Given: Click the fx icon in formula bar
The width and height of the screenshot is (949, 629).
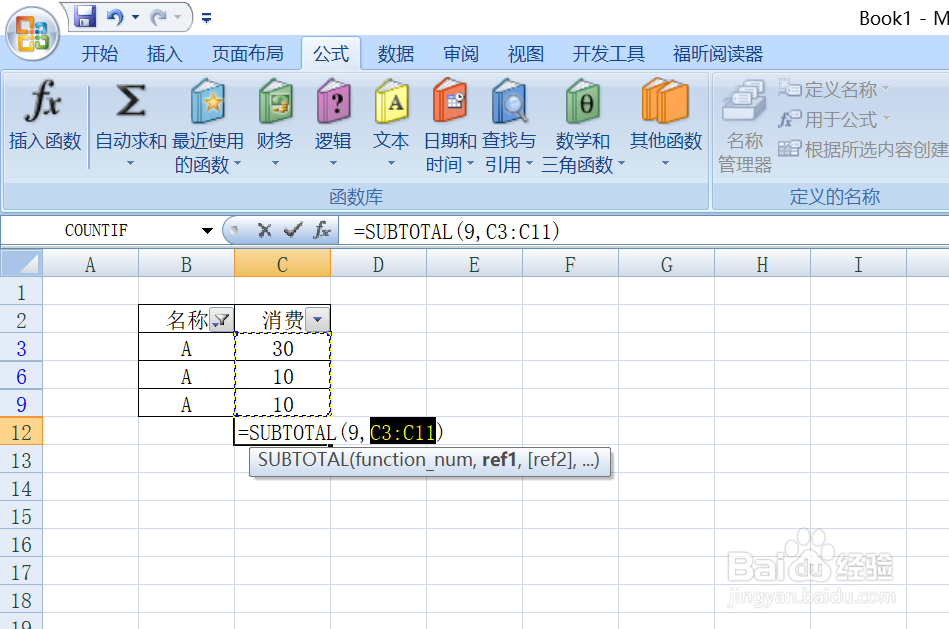Looking at the screenshot, I should [320, 230].
